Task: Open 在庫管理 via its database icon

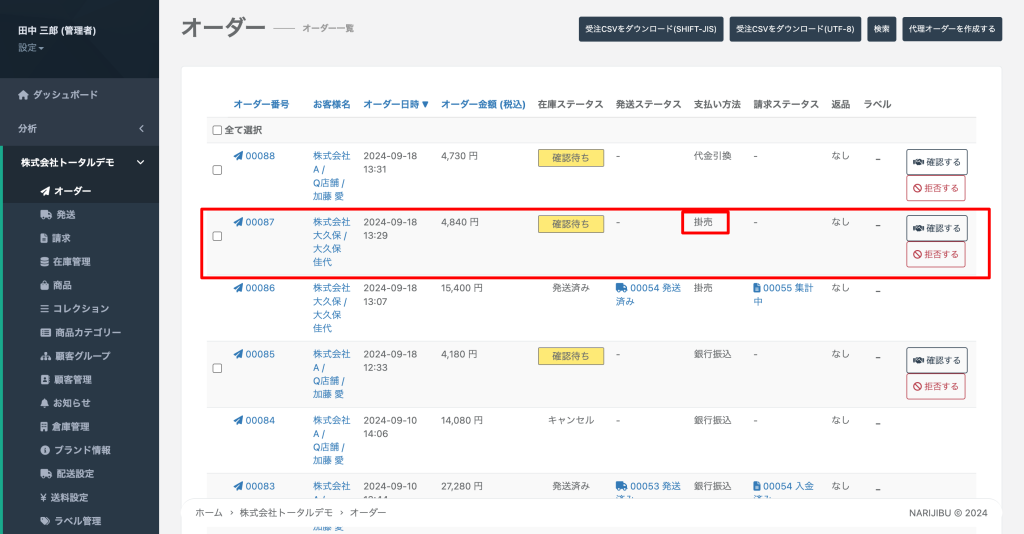Action: tap(44, 262)
